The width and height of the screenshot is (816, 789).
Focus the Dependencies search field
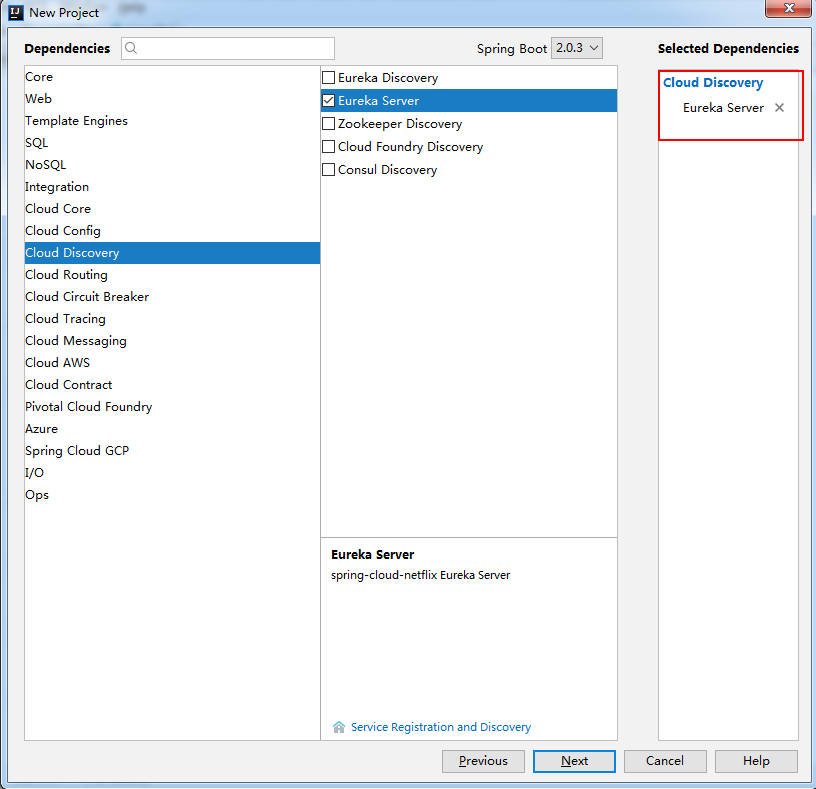tap(228, 48)
